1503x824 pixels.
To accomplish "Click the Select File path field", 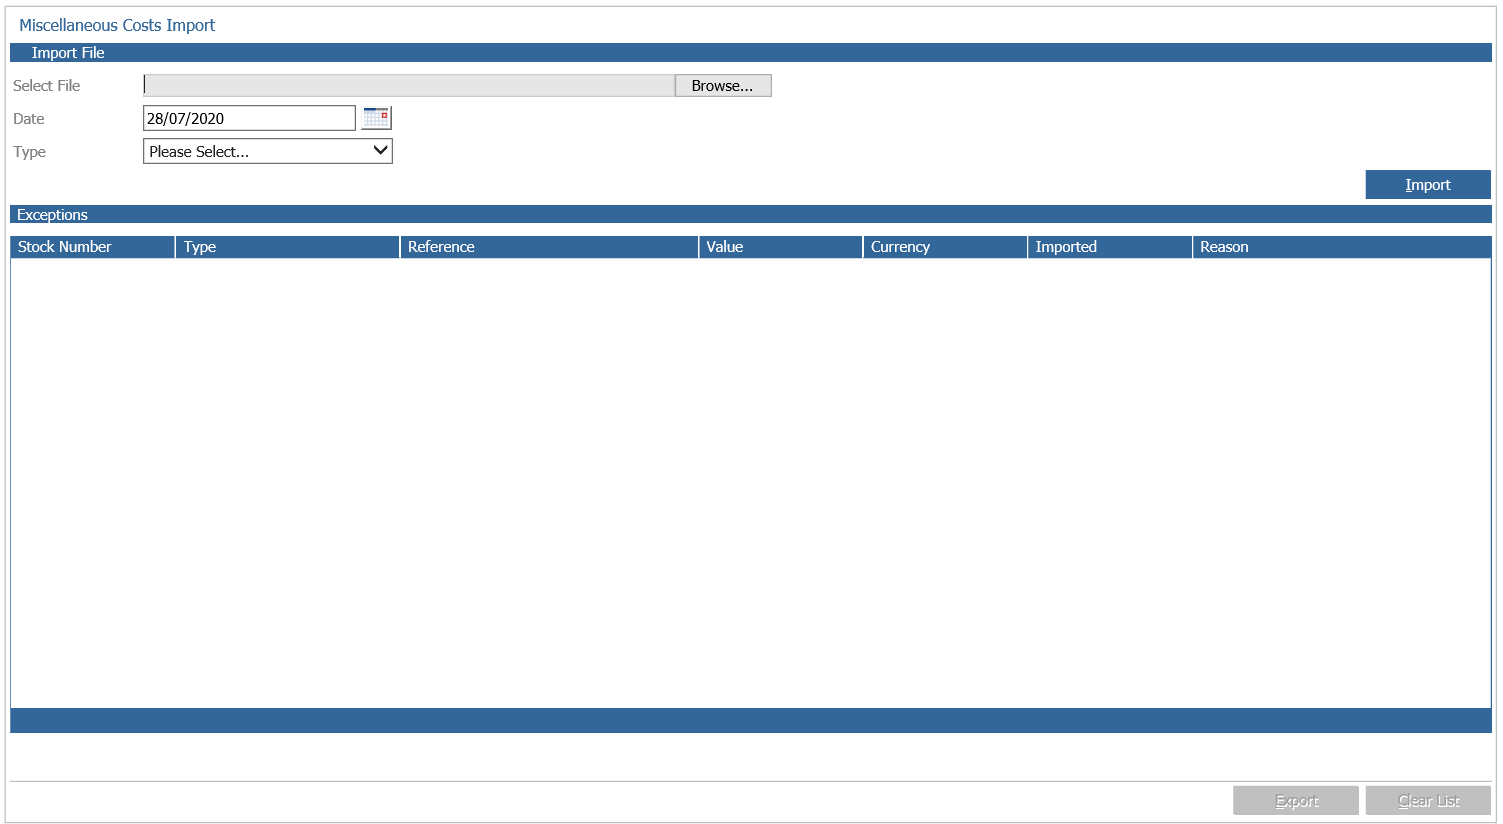I will (x=409, y=86).
